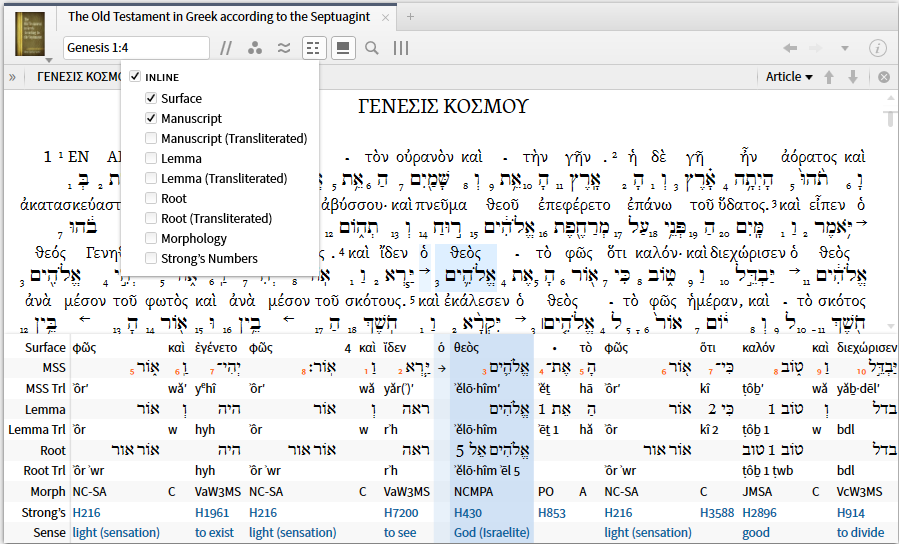Image resolution: width=899 pixels, height=544 pixels.
Task: Open Strong's number H914 link
Action: click(851, 512)
